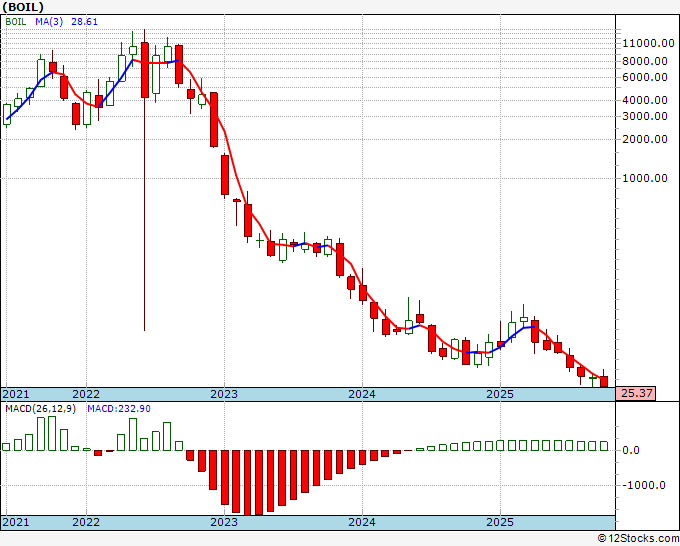Click 2022 on the MACD panel axis
Image resolution: width=680 pixels, height=546 pixels.
click(x=86, y=522)
